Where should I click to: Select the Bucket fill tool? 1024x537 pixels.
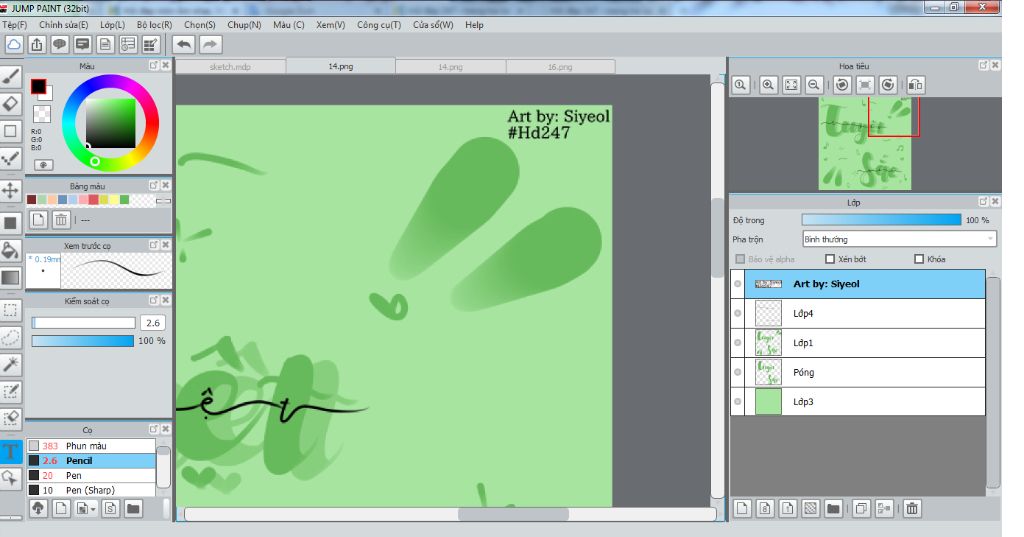pos(10,250)
